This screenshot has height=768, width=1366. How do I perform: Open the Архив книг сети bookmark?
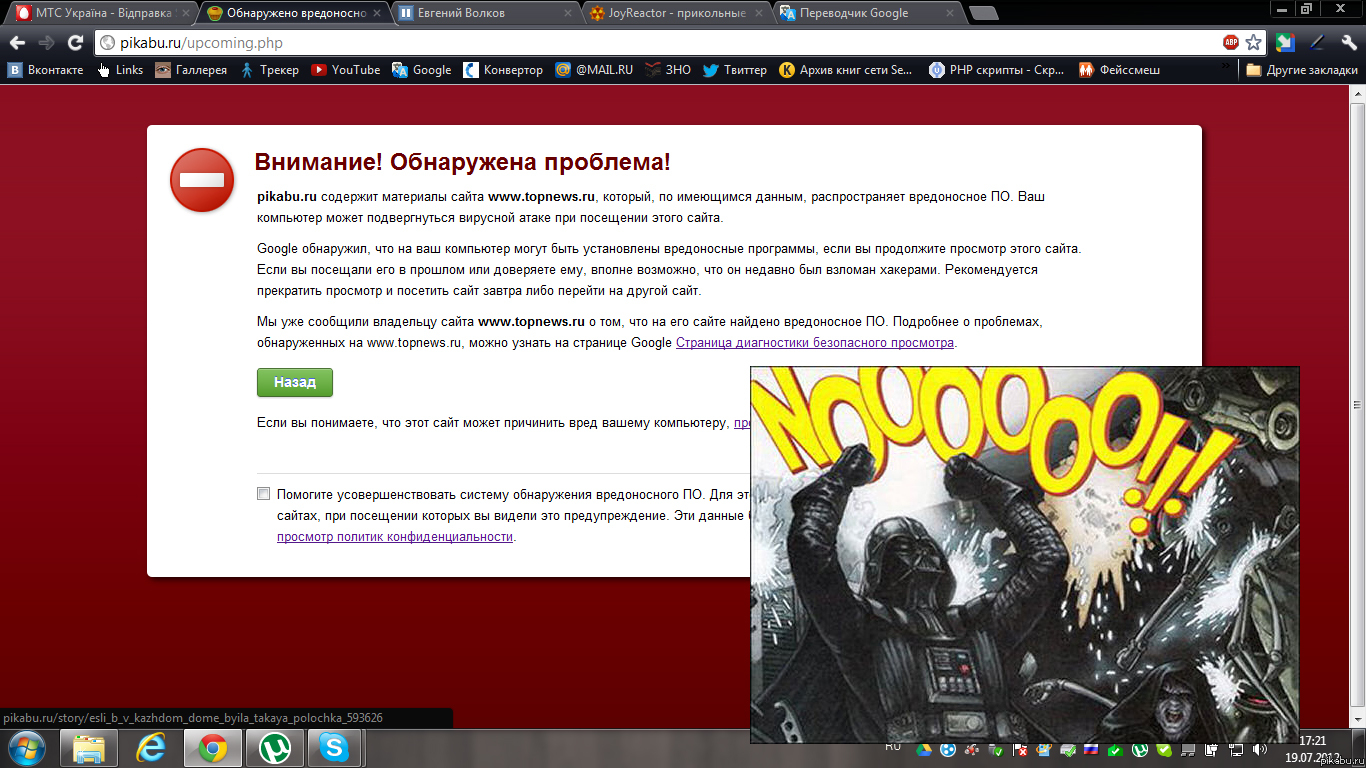846,70
